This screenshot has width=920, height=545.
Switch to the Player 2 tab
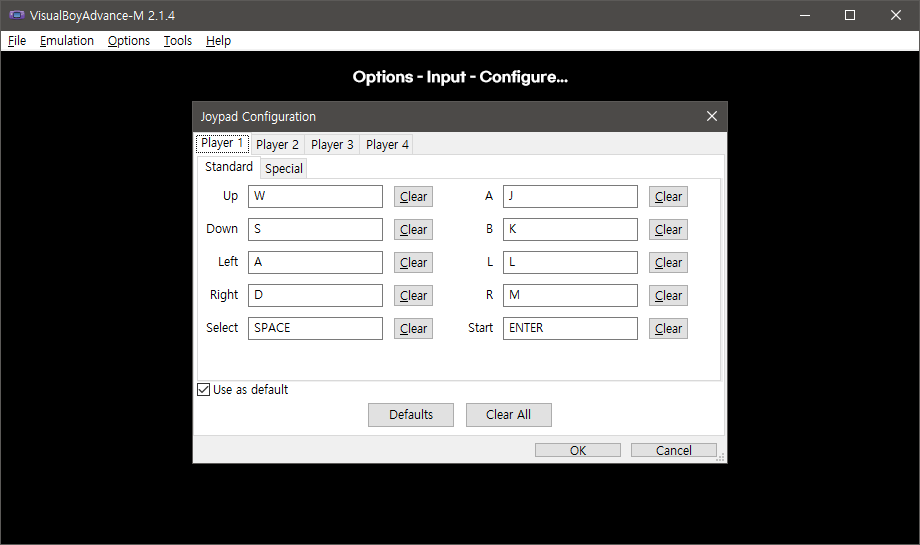point(277,144)
